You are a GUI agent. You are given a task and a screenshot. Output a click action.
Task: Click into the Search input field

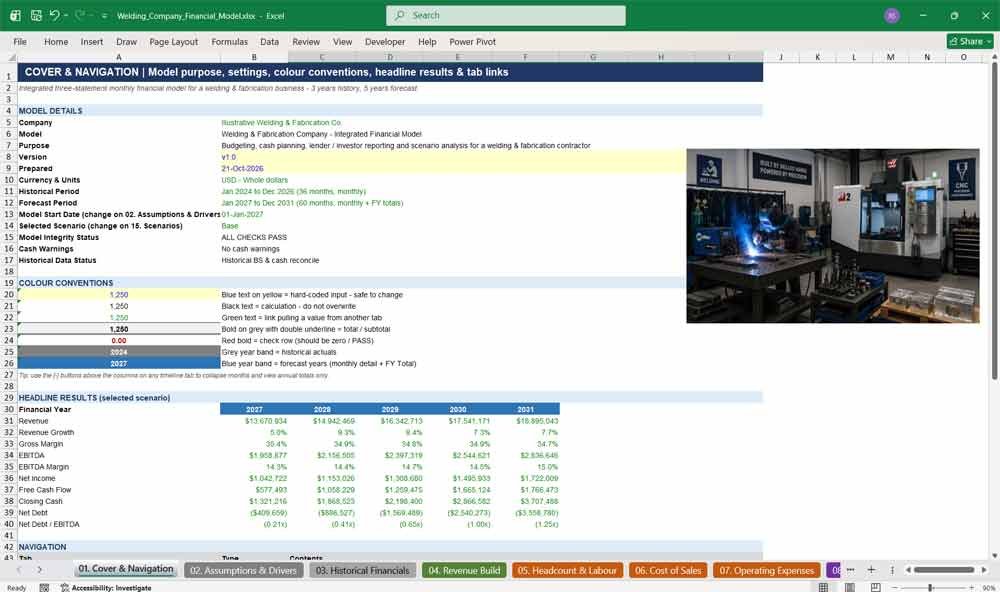pyautogui.click(x=506, y=15)
